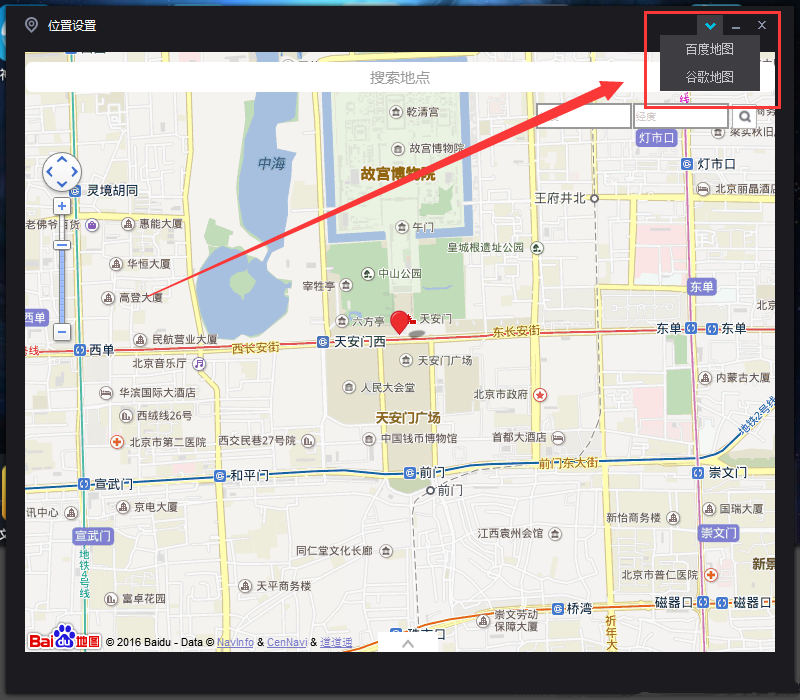Select the 皇城根遗址公园 park icon

537,248
